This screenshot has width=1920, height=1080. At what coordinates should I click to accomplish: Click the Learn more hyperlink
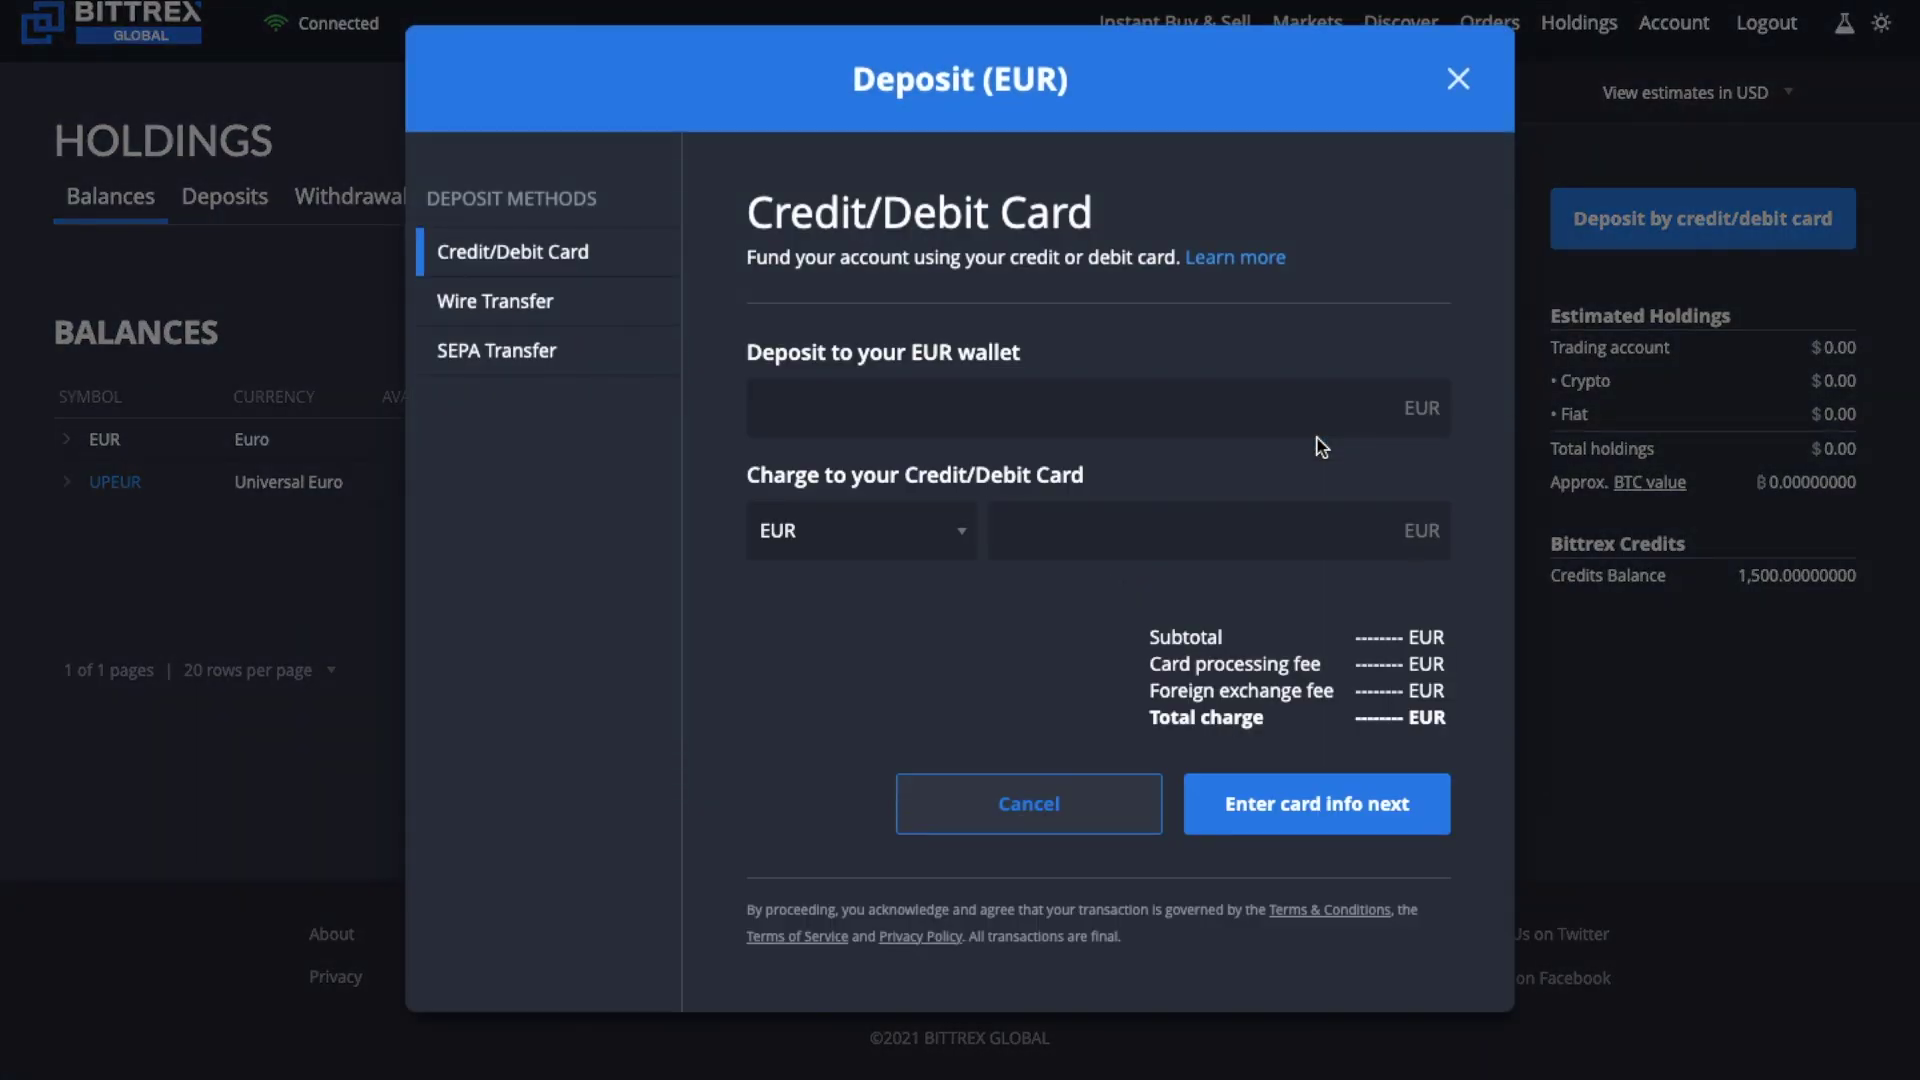(x=1236, y=258)
